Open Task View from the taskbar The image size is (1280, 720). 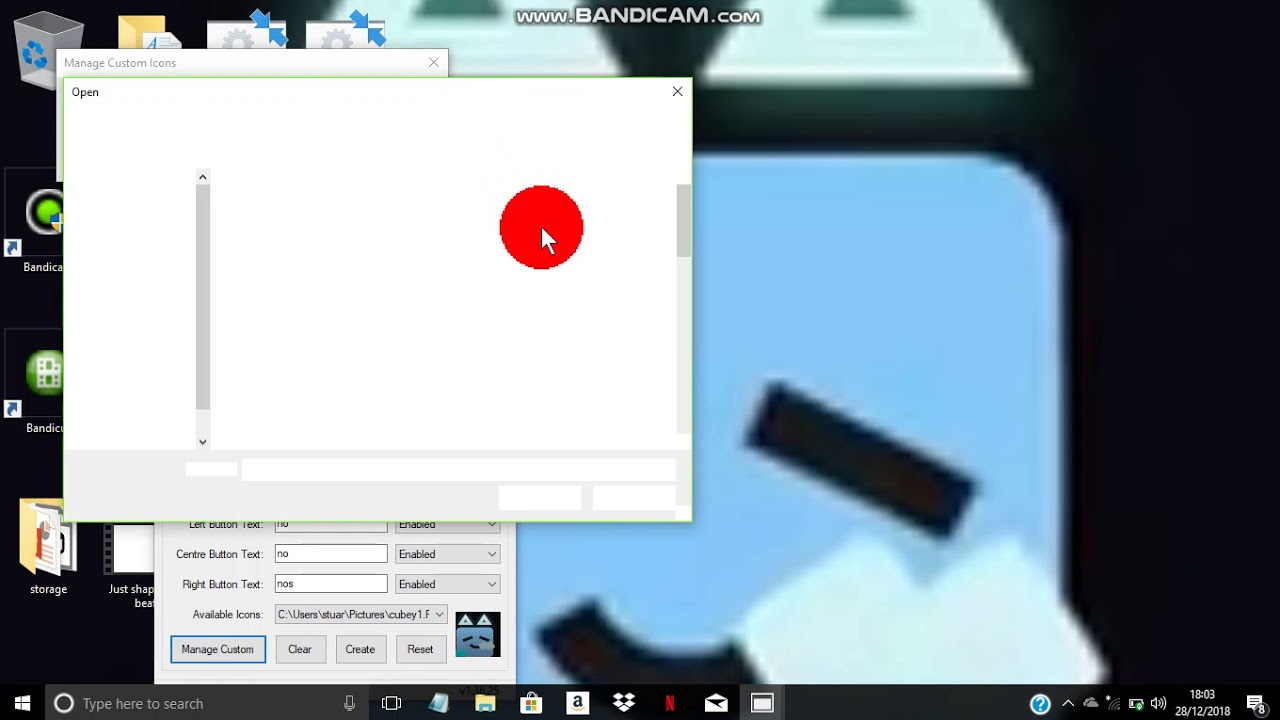tap(391, 703)
